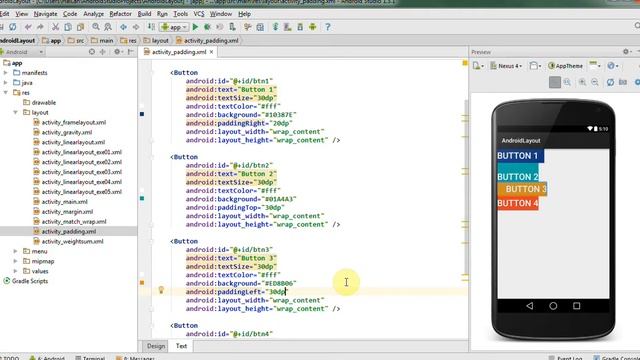The height and width of the screenshot is (360, 640).
Task: Click the Paste icon in toolbar
Action: coord(80,27)
